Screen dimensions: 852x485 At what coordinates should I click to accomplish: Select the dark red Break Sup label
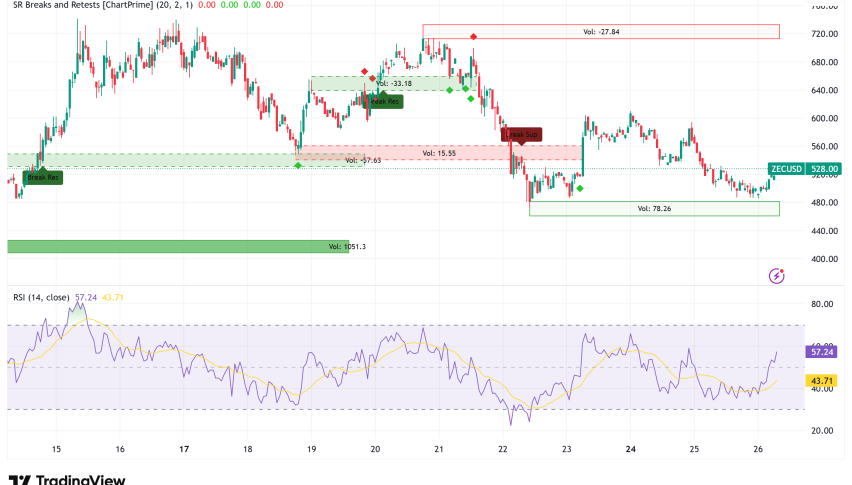pos(521,133)
